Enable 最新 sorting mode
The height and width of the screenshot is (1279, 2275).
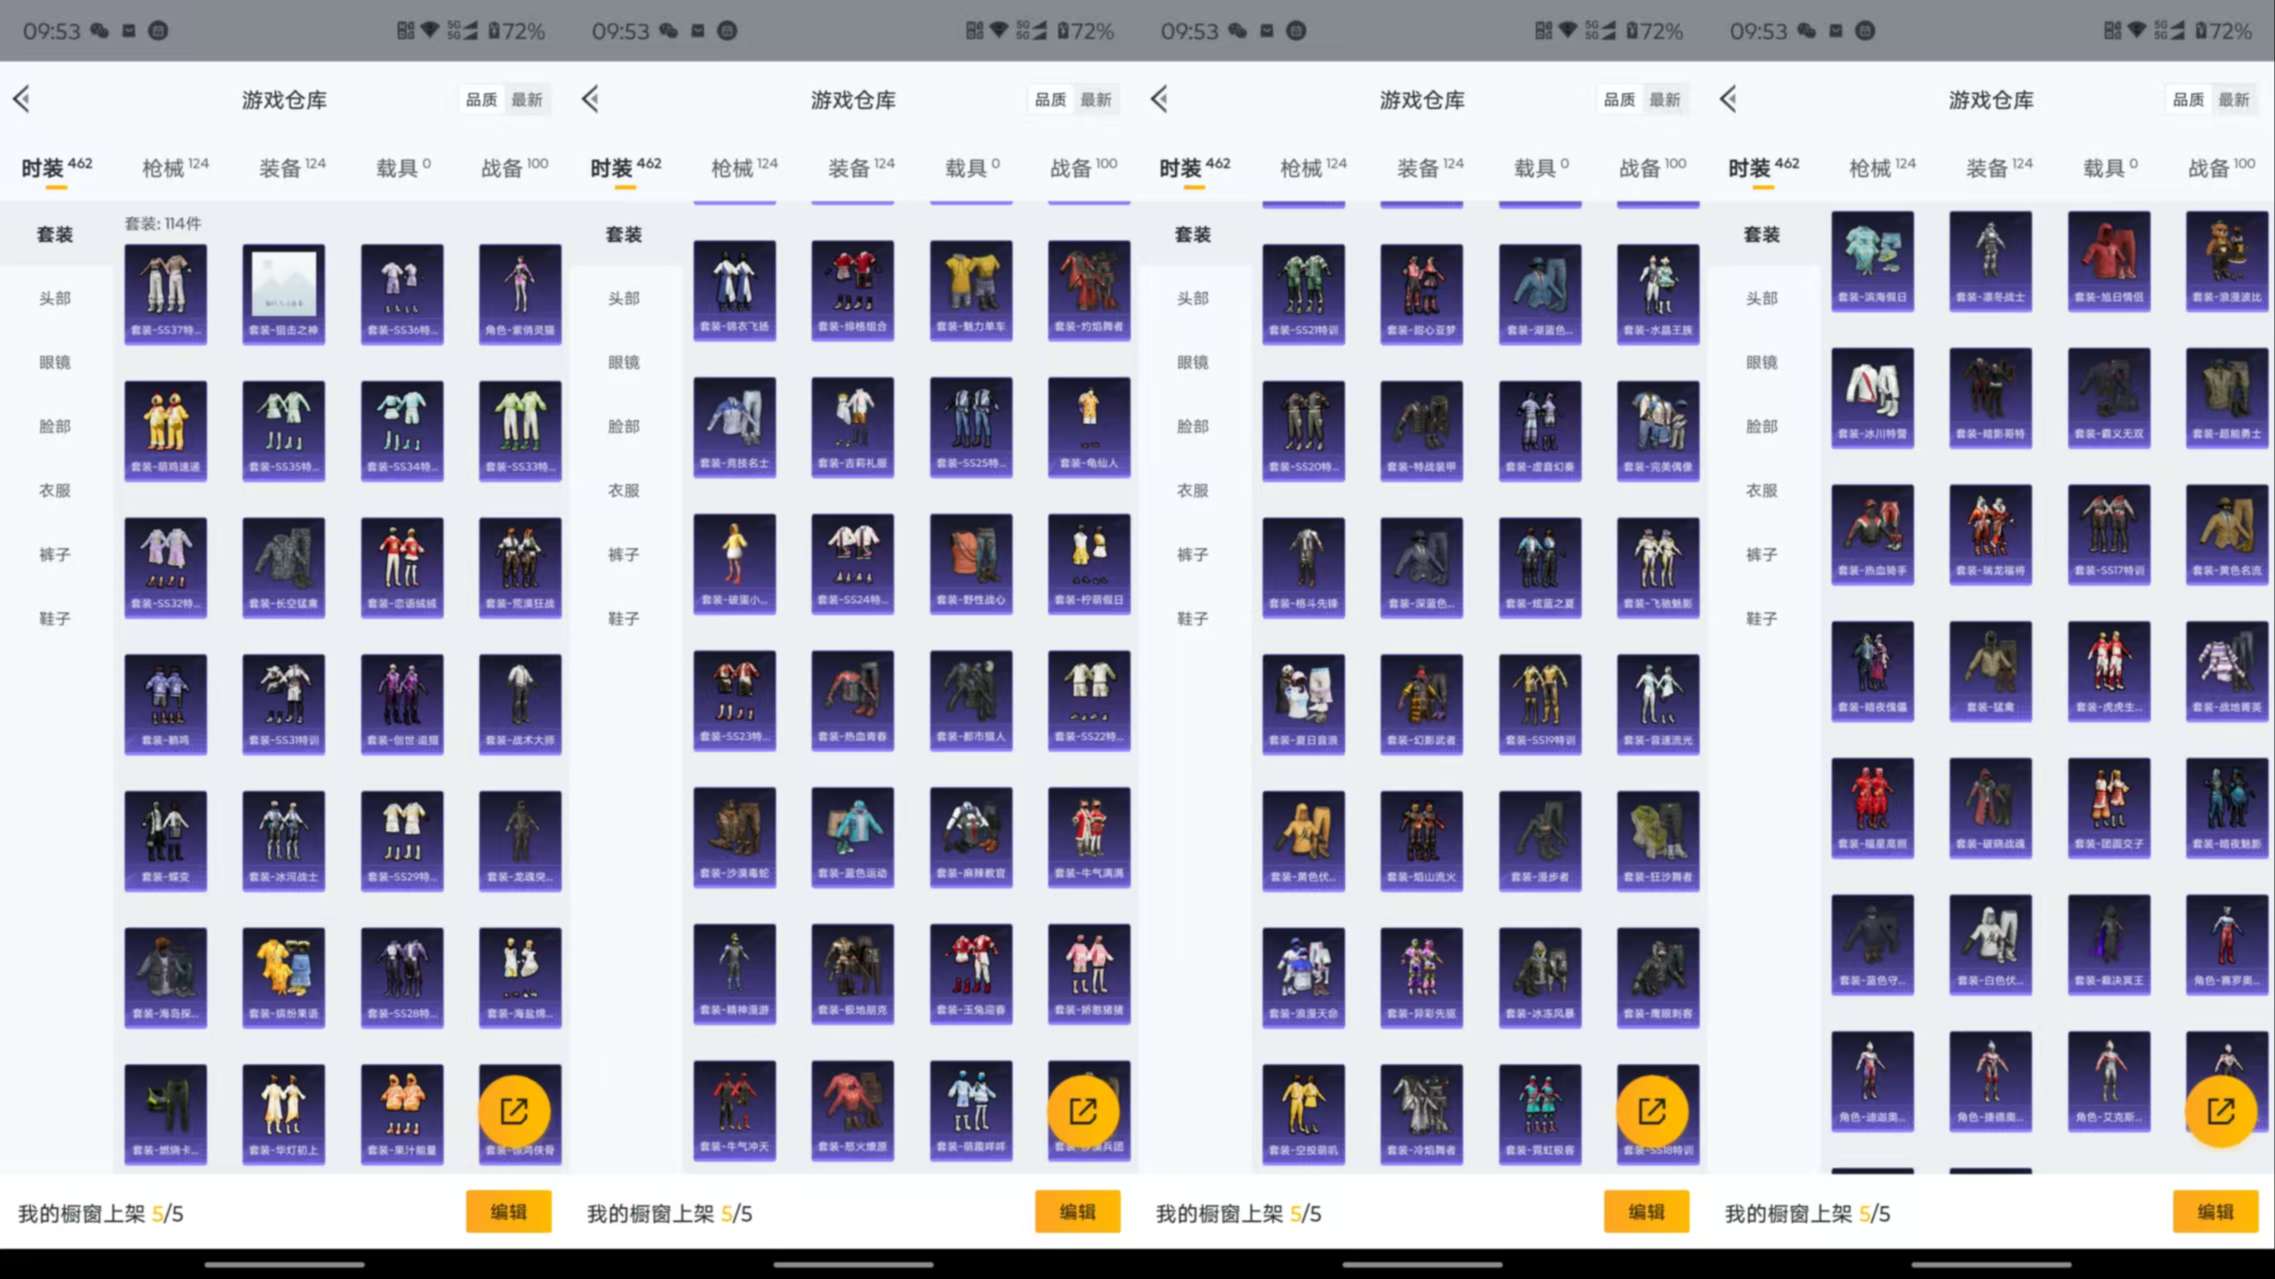pos(528,99)
